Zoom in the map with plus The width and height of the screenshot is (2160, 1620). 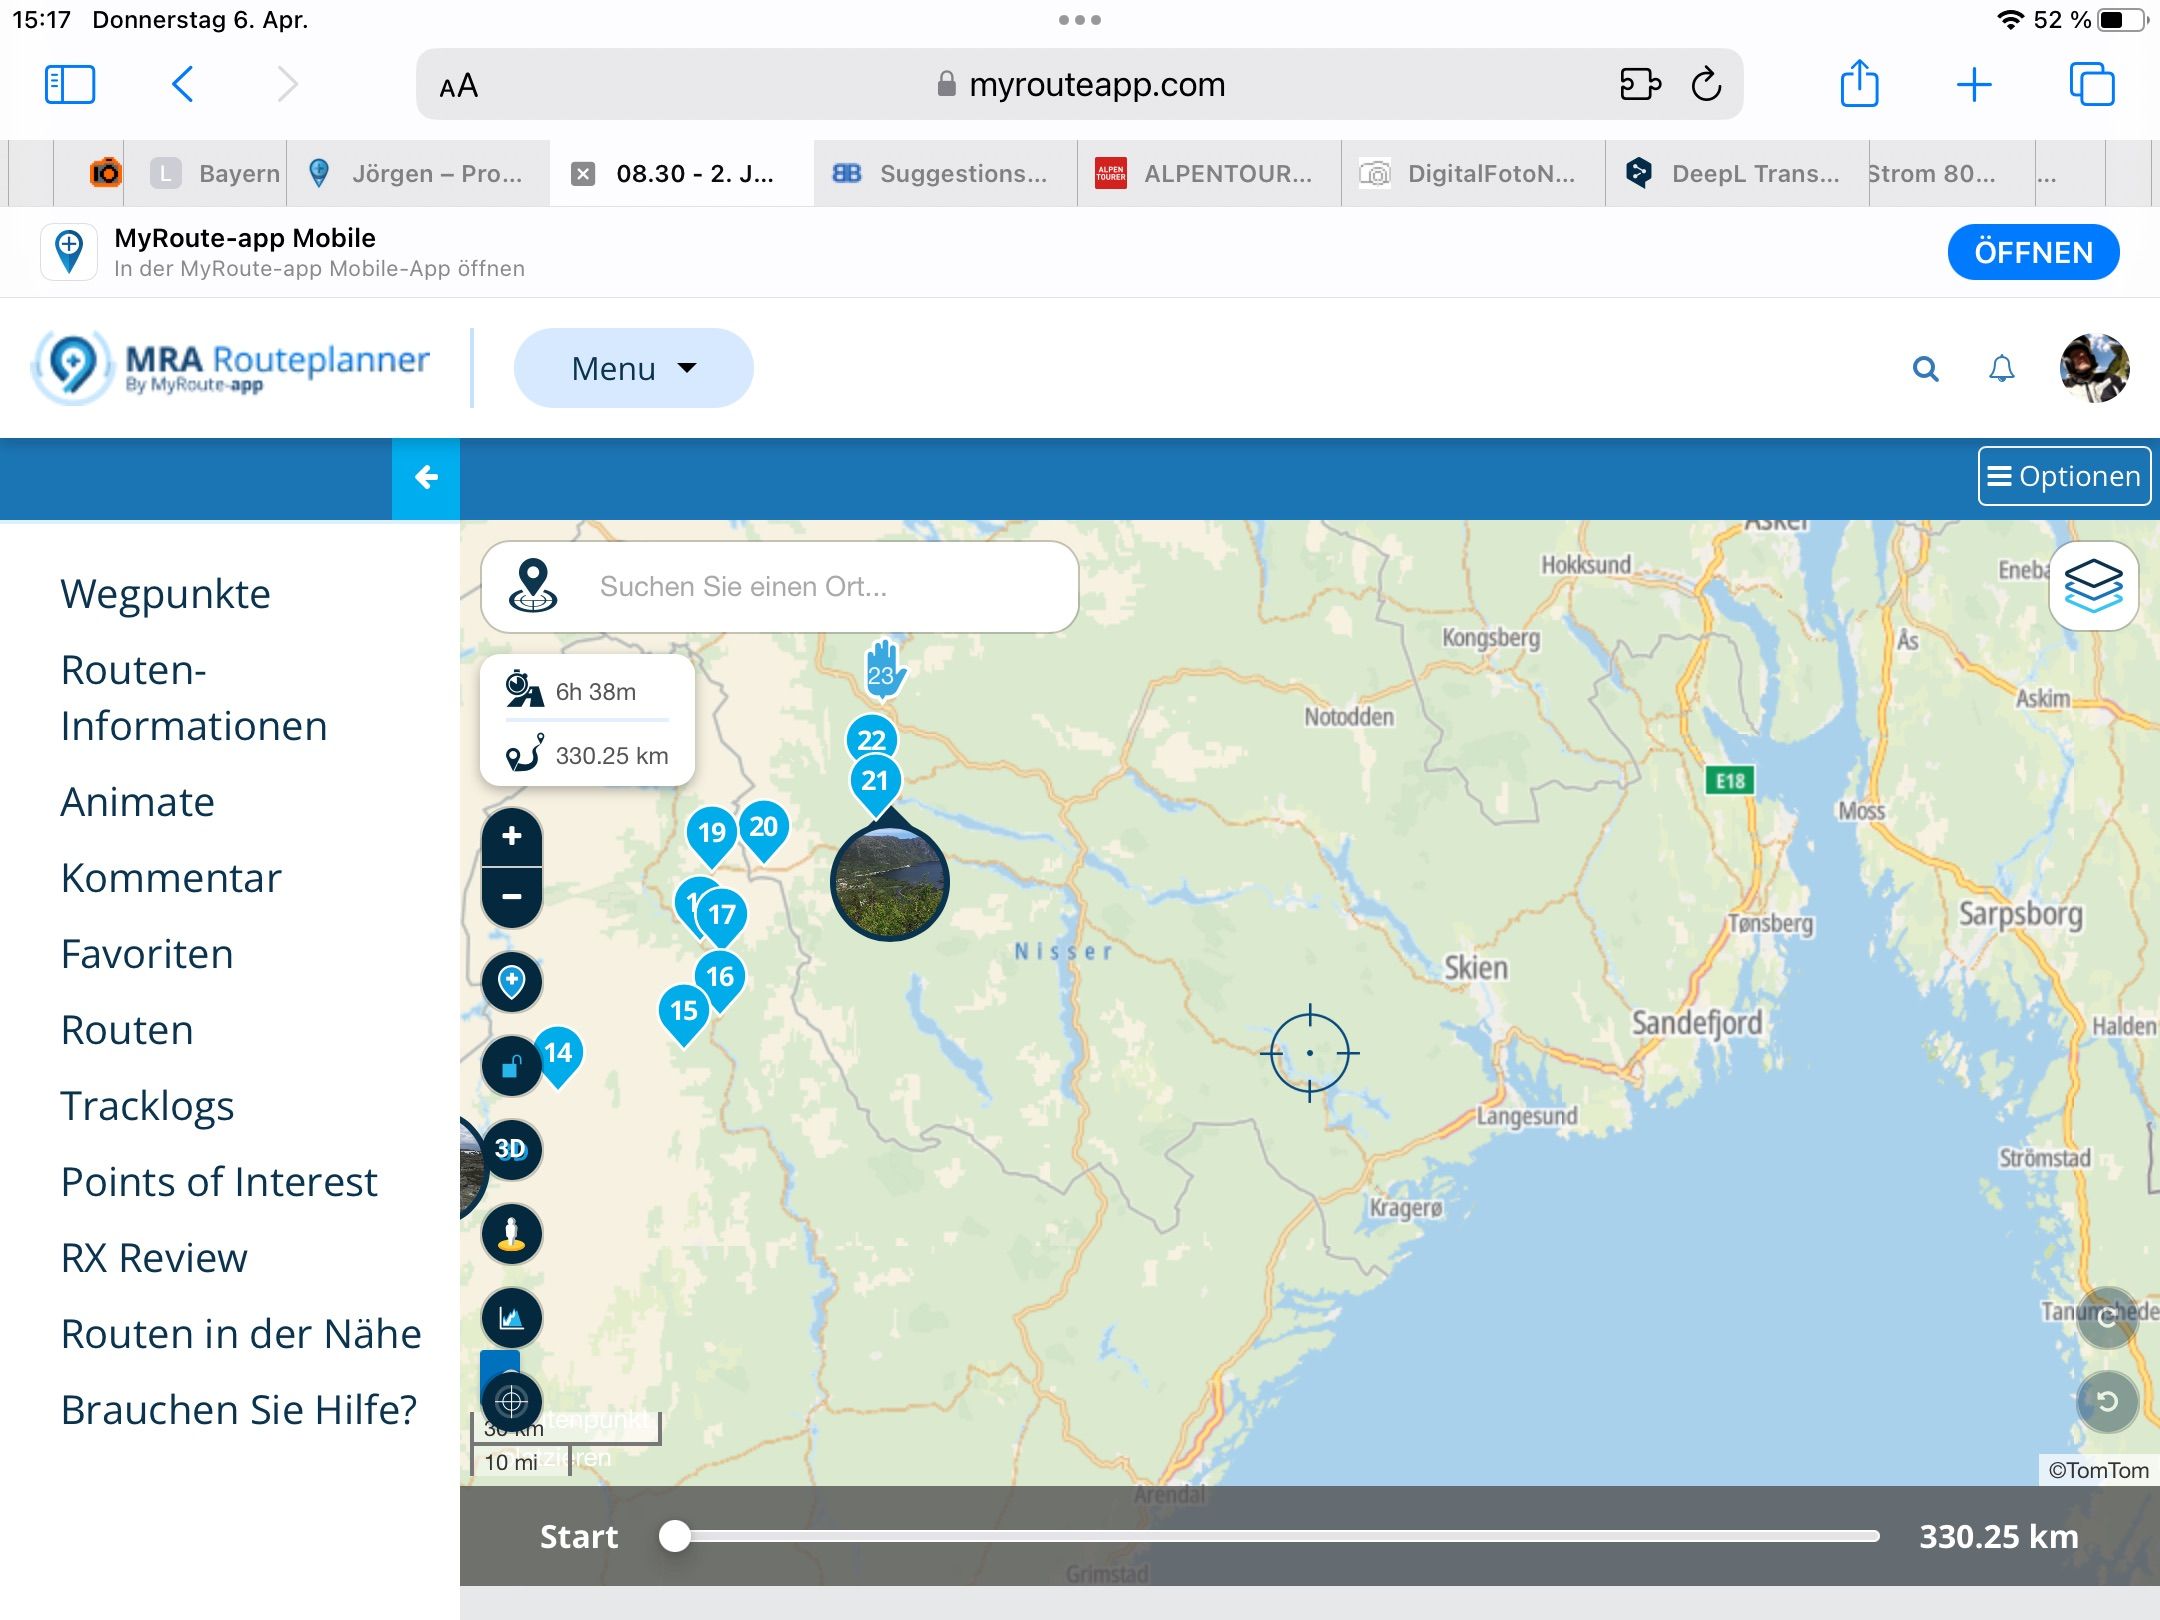pos(512,836)
